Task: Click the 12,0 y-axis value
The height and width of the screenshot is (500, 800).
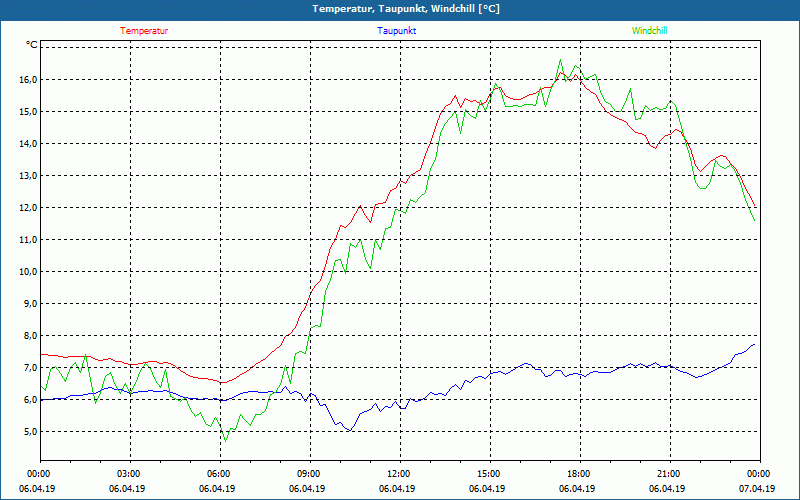Action: pos(29,208)
